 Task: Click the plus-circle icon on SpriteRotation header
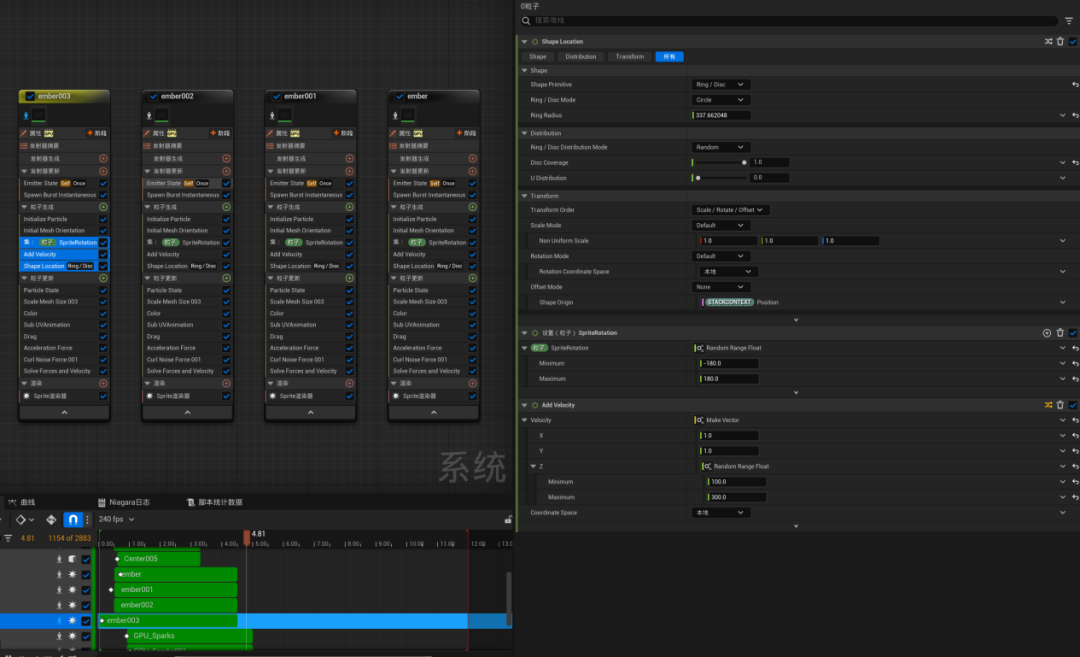click(x=1047, y=333)
